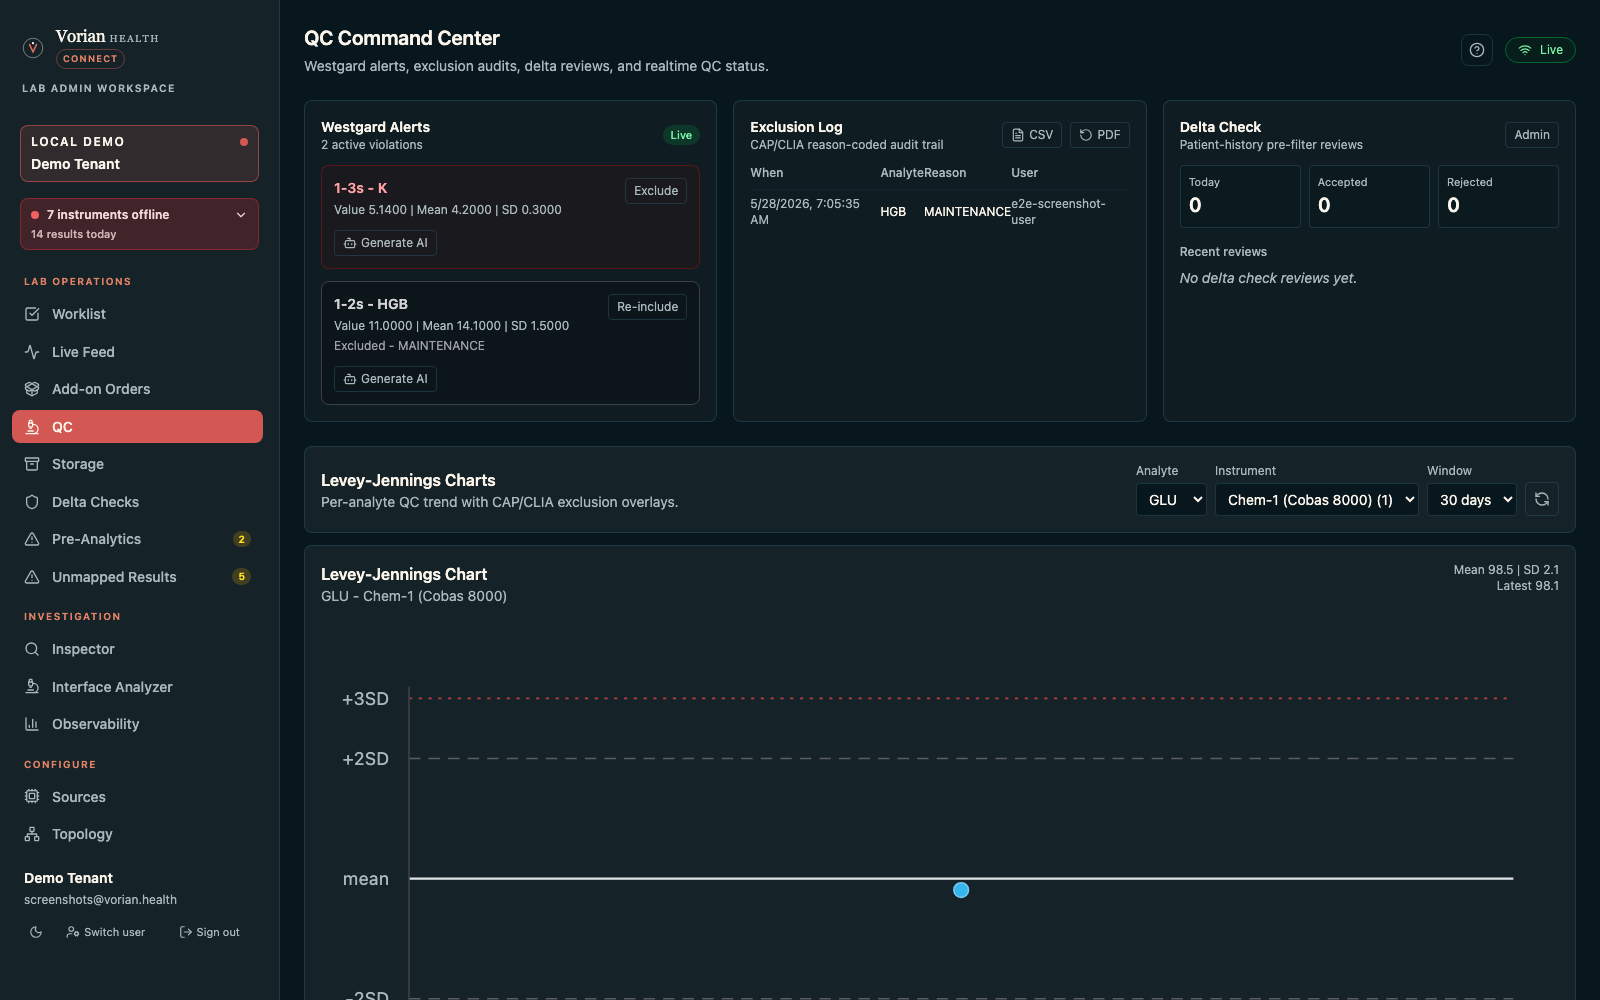Screen dimensions: 1600x1000
Task: Click the blue GLU data point on chart
Action: [961, 890]
